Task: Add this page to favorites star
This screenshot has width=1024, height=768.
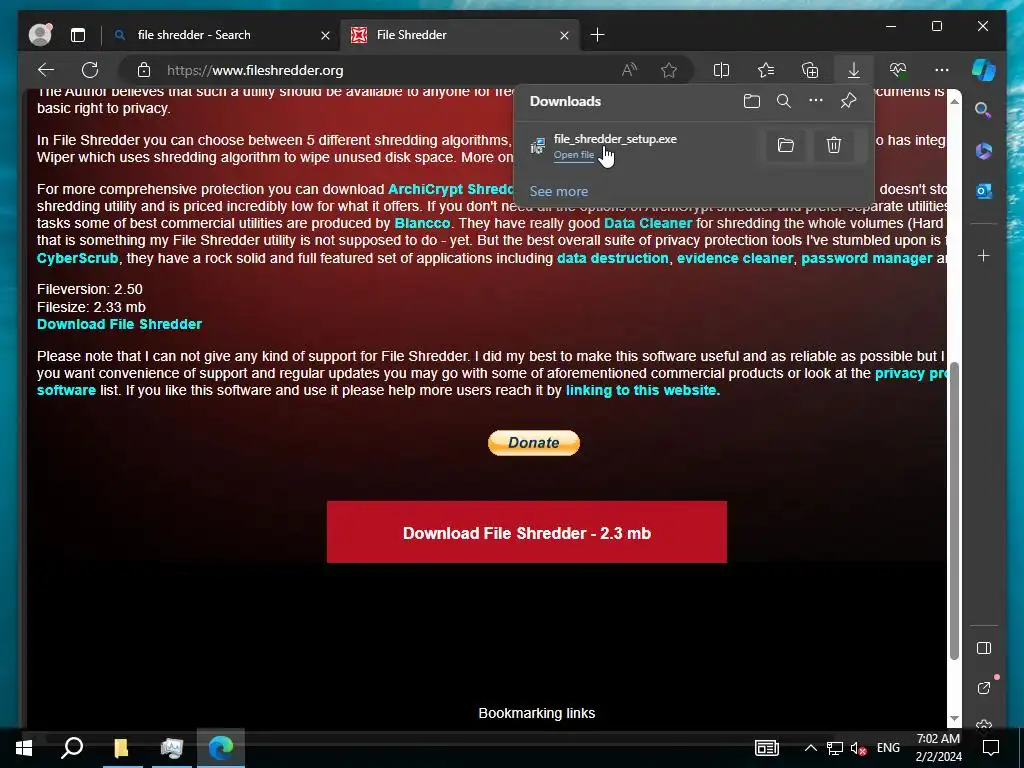Action: (x=669, y=70)
